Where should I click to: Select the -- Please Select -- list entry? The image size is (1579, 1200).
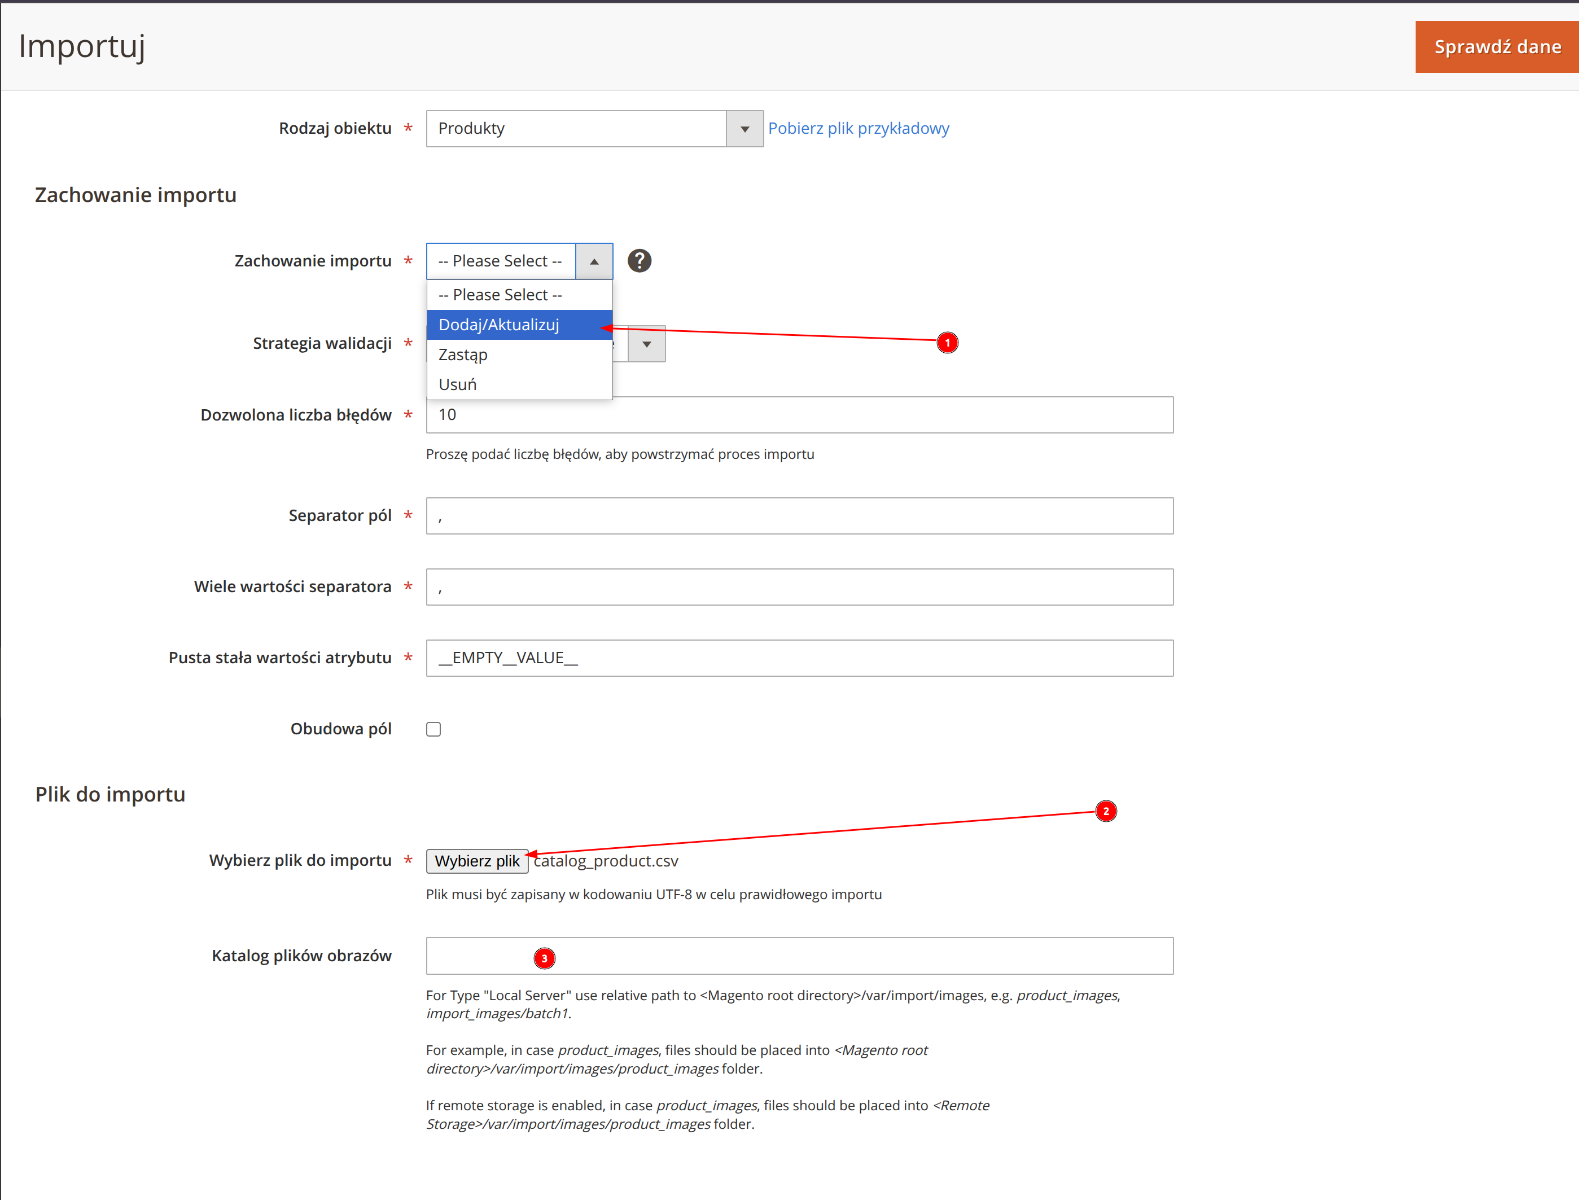pyautogui.click(x=500, y=295)
